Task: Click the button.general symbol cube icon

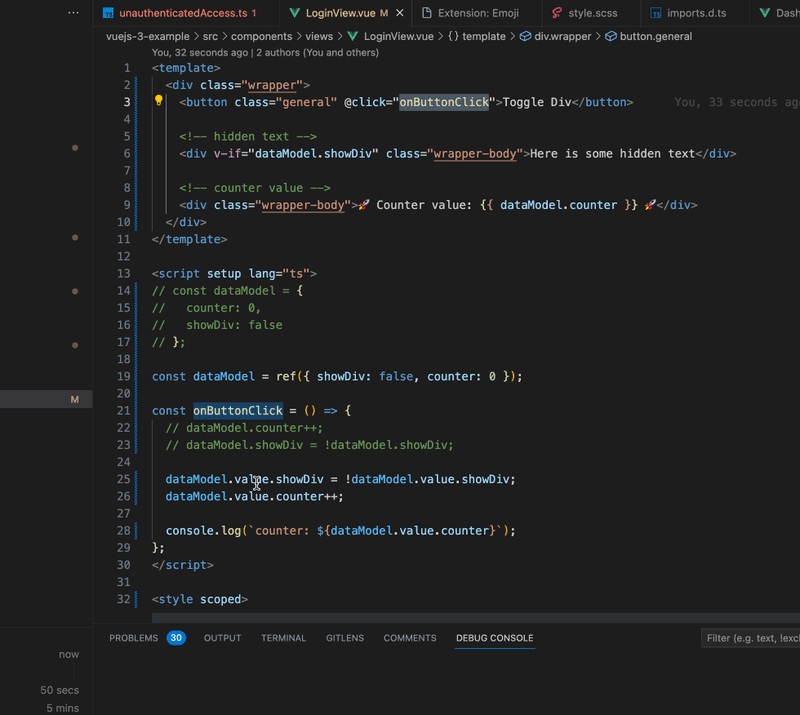Action: 611,36
